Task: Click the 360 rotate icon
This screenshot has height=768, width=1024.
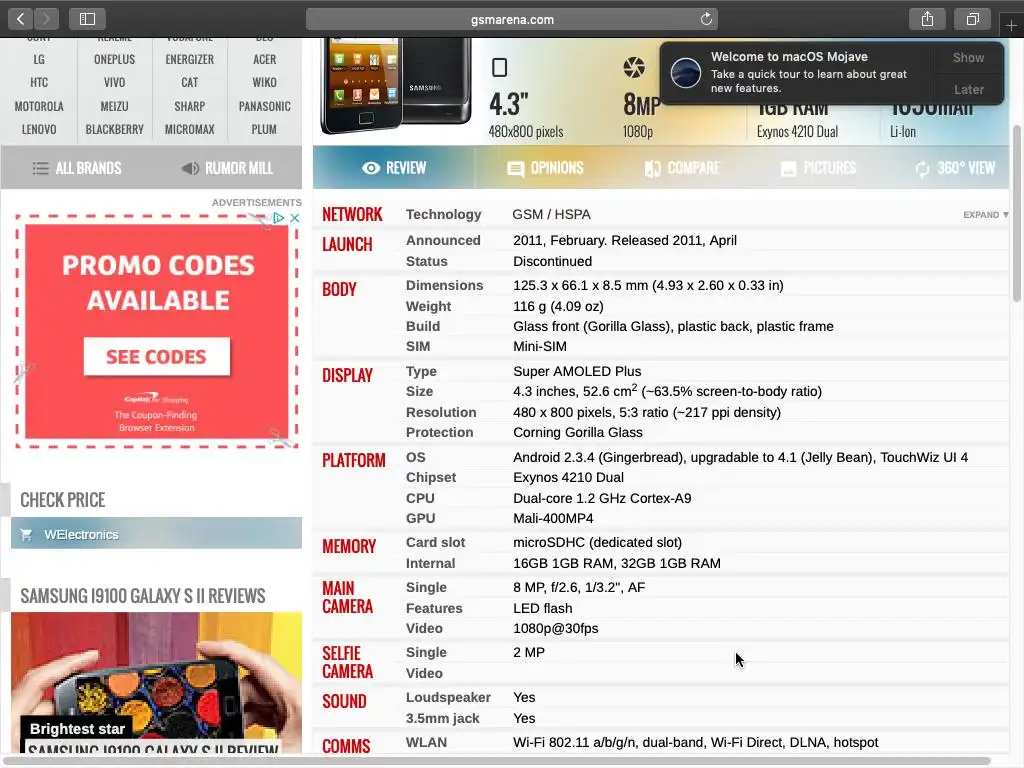Action: click(x=922, y=169)
